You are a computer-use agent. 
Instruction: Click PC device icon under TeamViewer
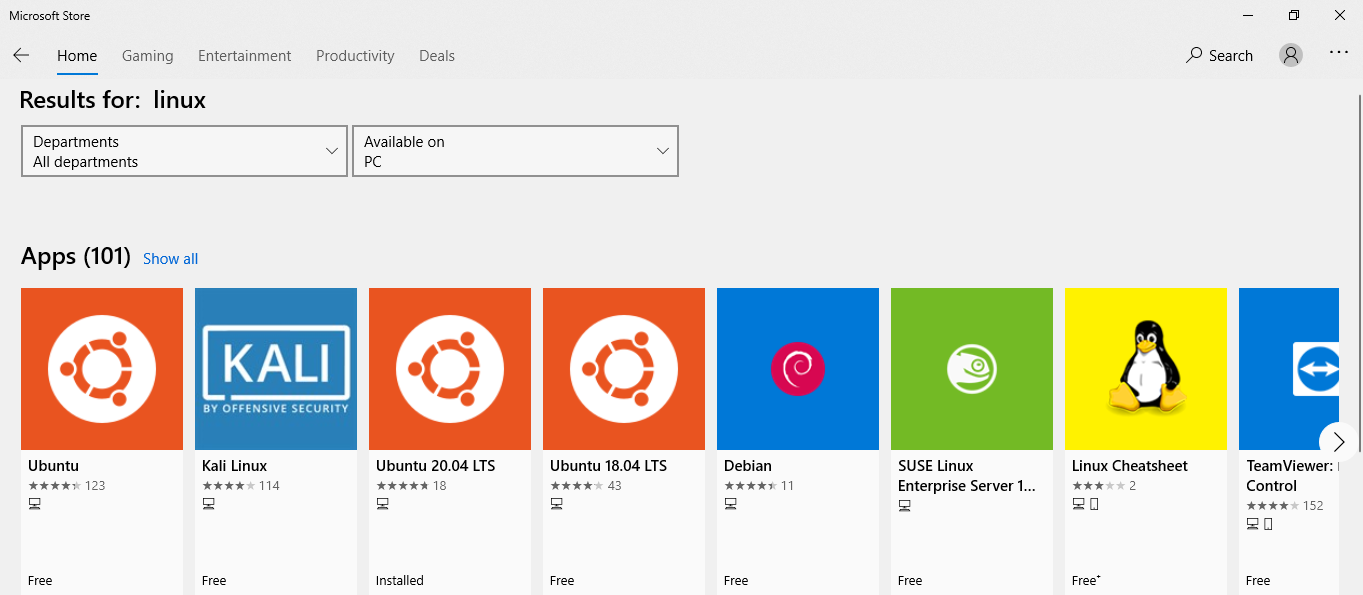click(x=1253, y=524)
